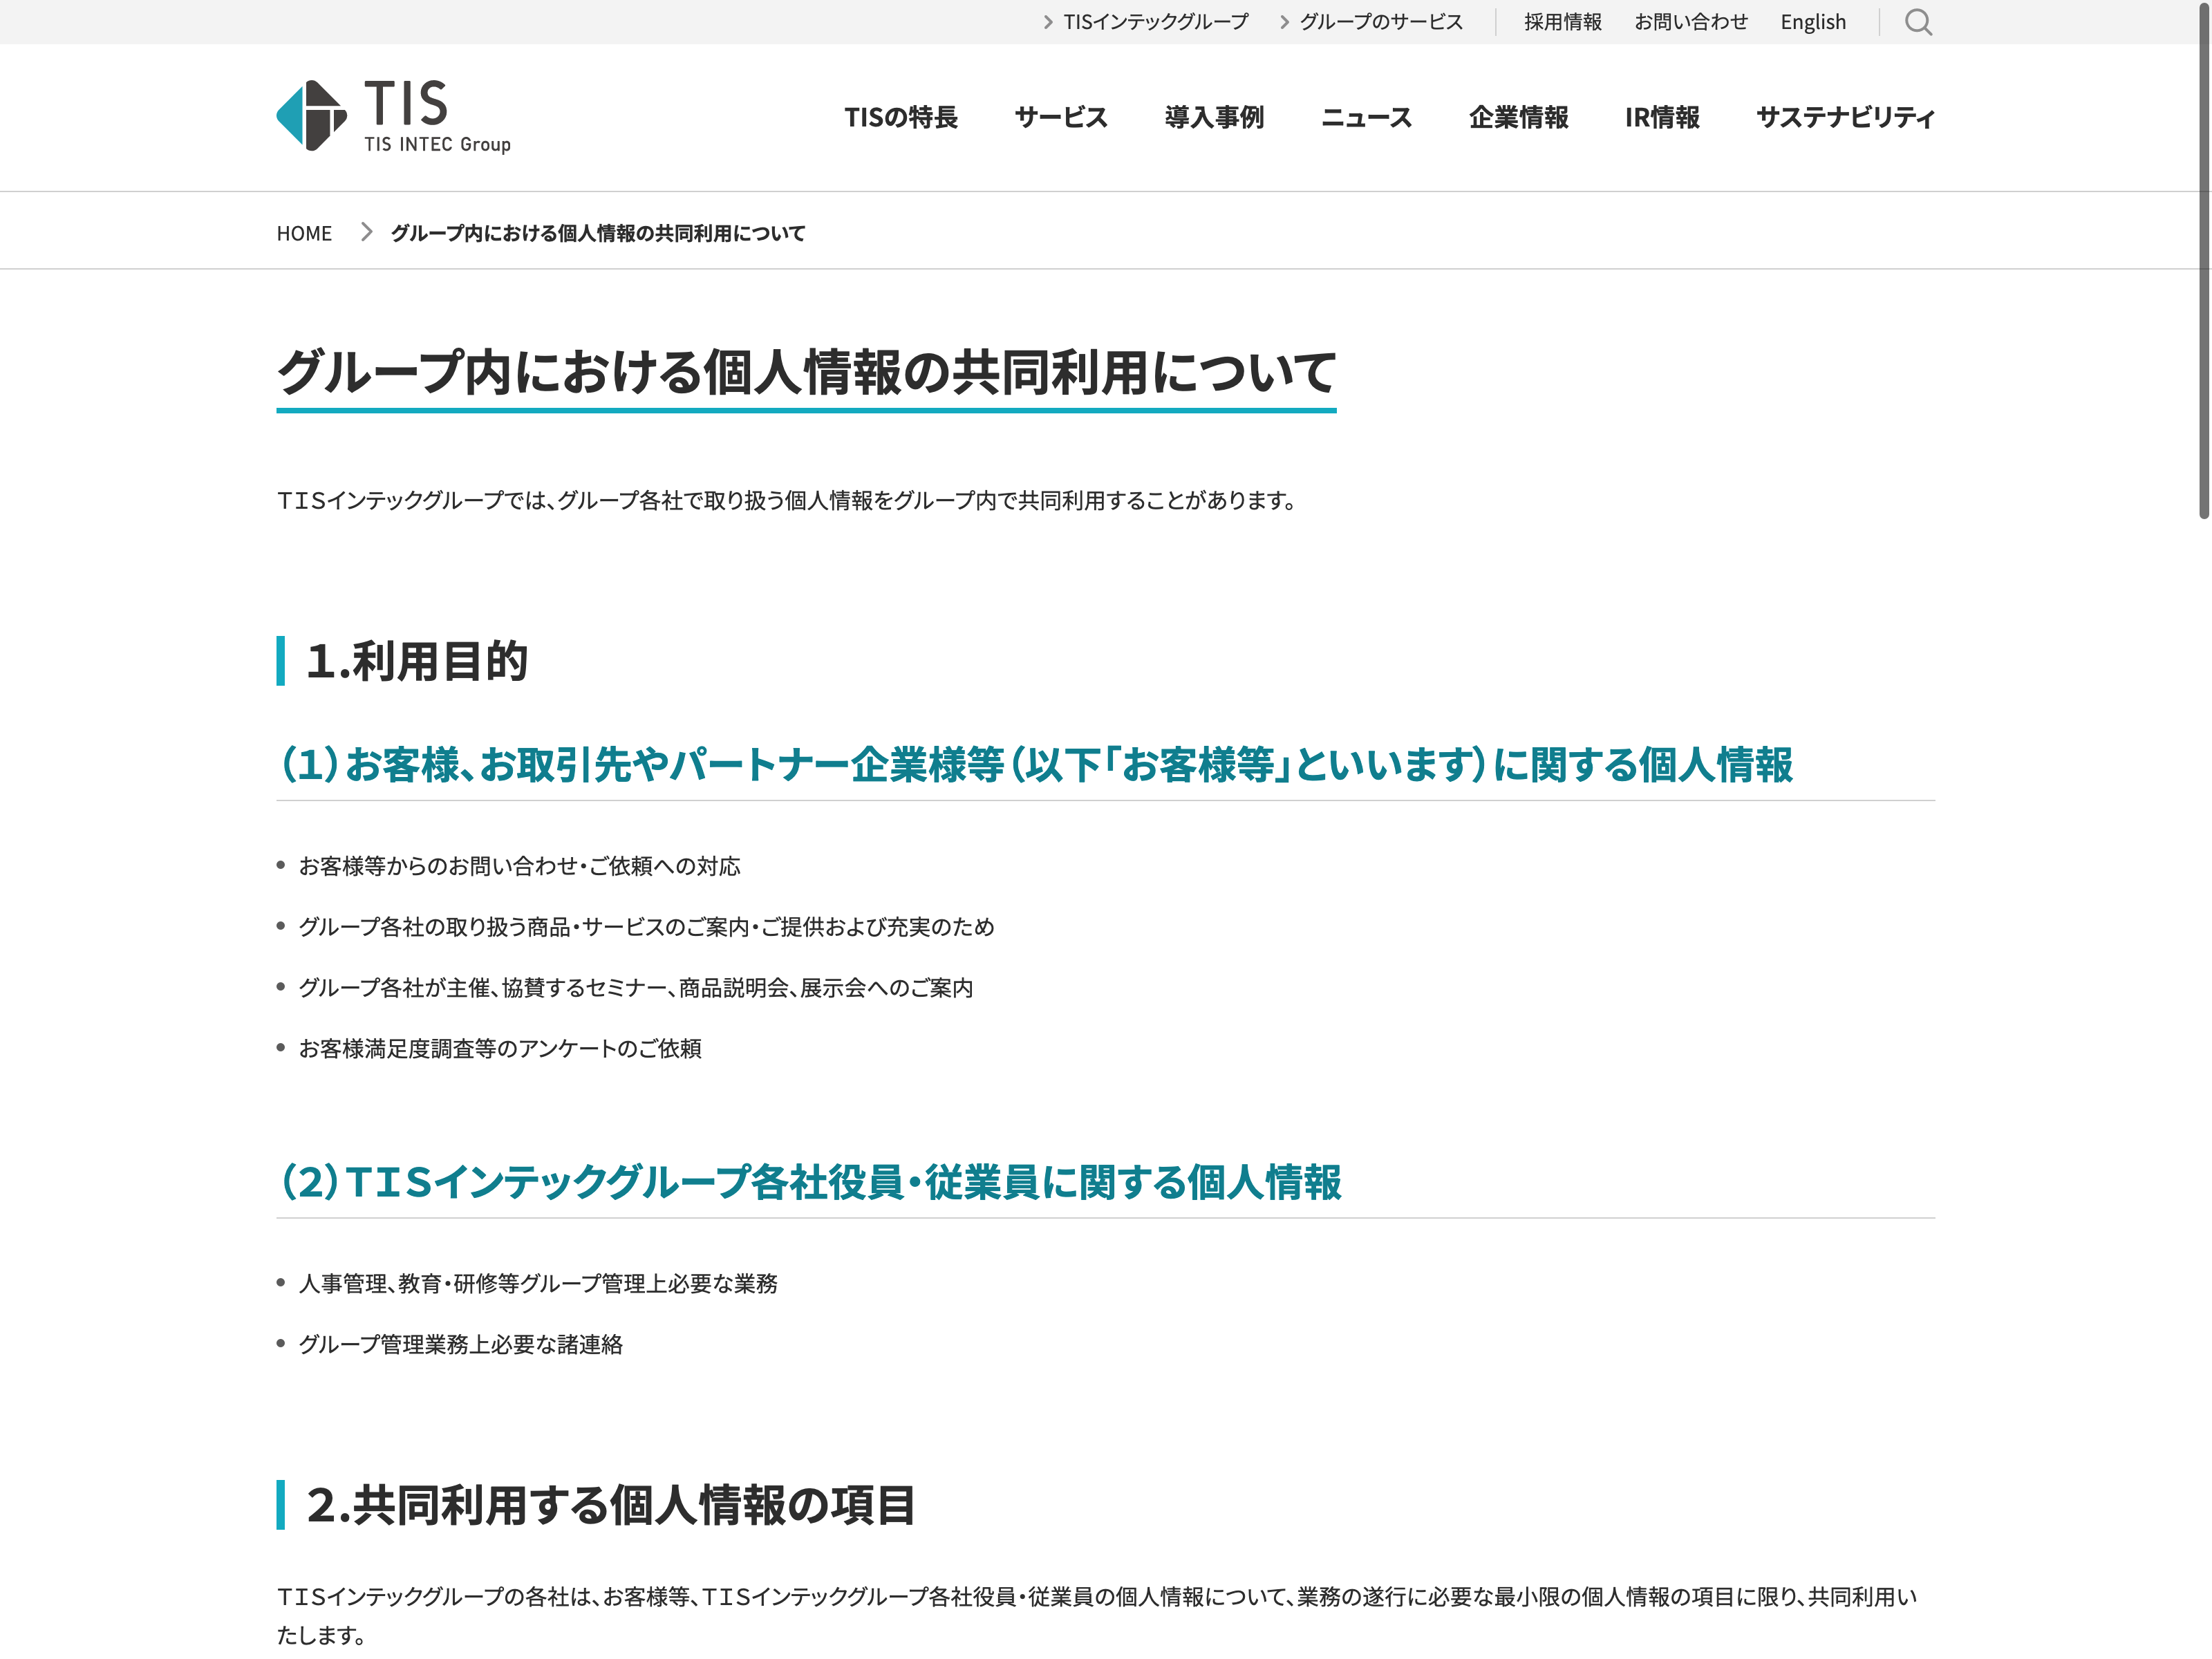Click the page vertical scrollbar thumb
This screenshot has height=1659, width=2212.
coord(2202,260)
